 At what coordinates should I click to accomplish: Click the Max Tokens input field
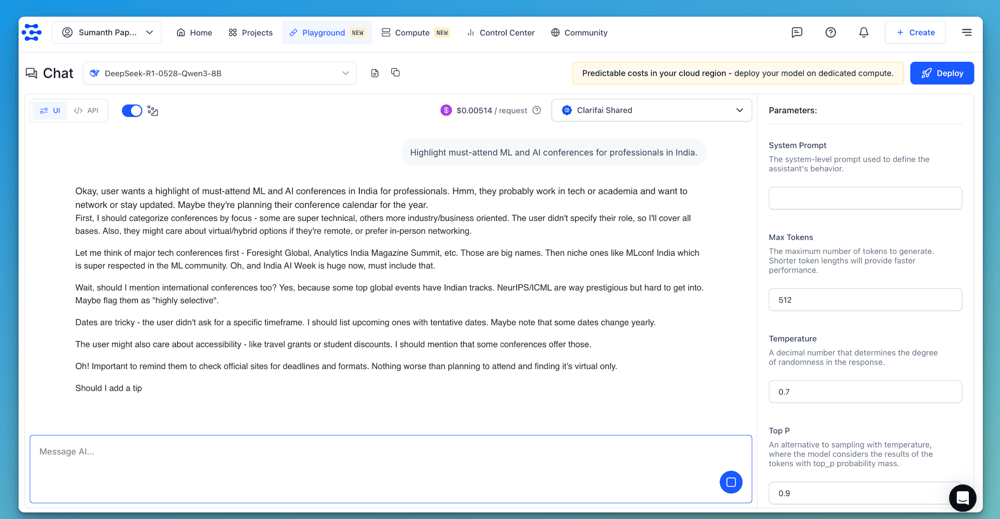click(x=865, y=300)
